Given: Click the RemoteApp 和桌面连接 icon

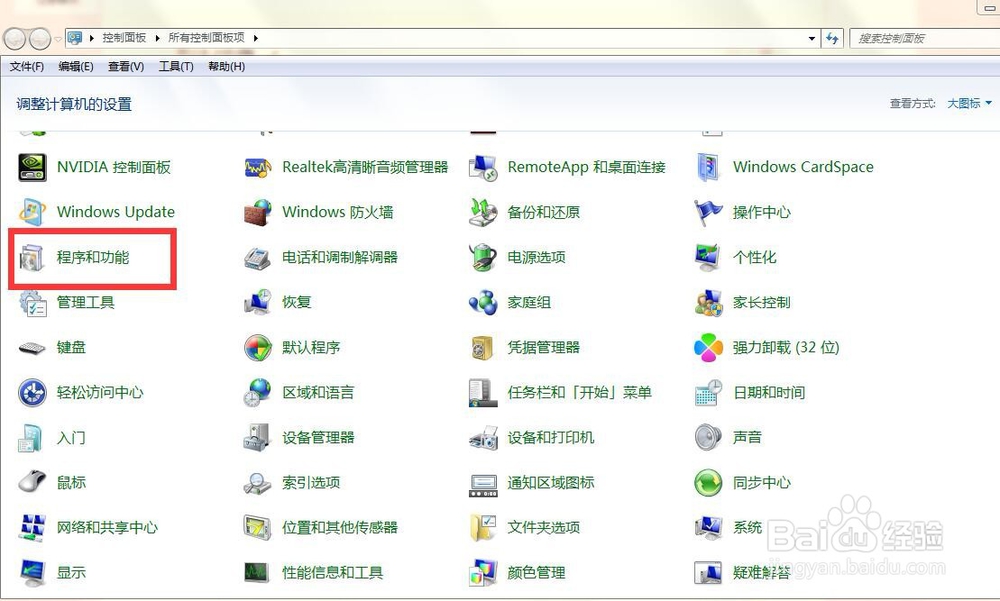Looking at the screenshot, I should coord(483,167).
